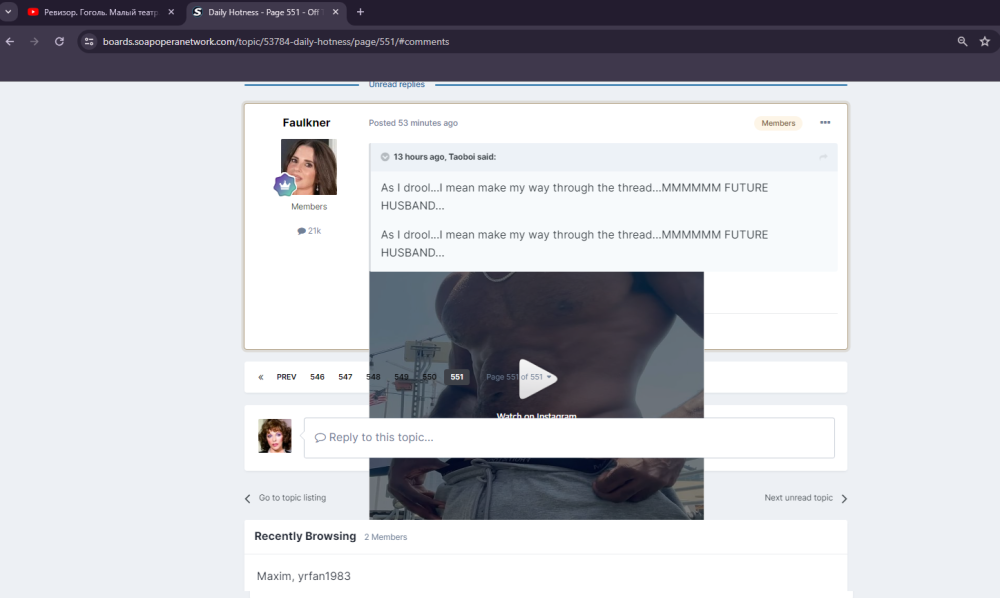Jump to first page double arrow
The image size is (1000, 598).
pos(261,377)
